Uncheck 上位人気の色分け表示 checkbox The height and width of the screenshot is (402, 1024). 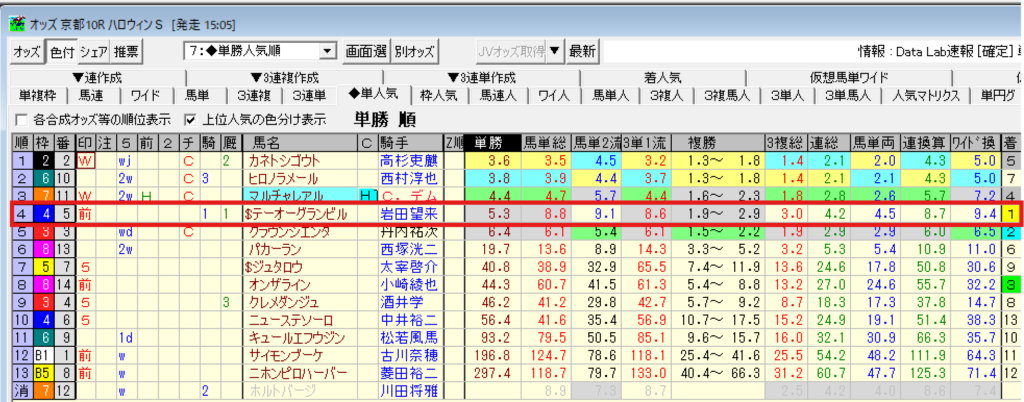click(193, 120)
